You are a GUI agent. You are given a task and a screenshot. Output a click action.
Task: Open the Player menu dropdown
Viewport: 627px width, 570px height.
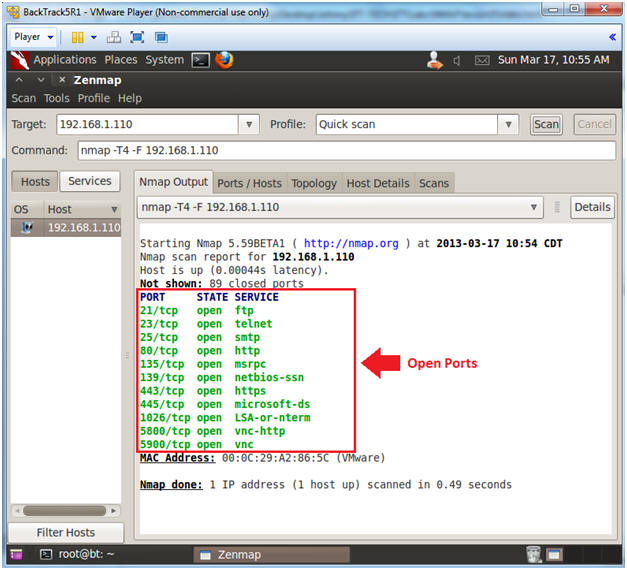pyautogui.click(x=33, y=37)
